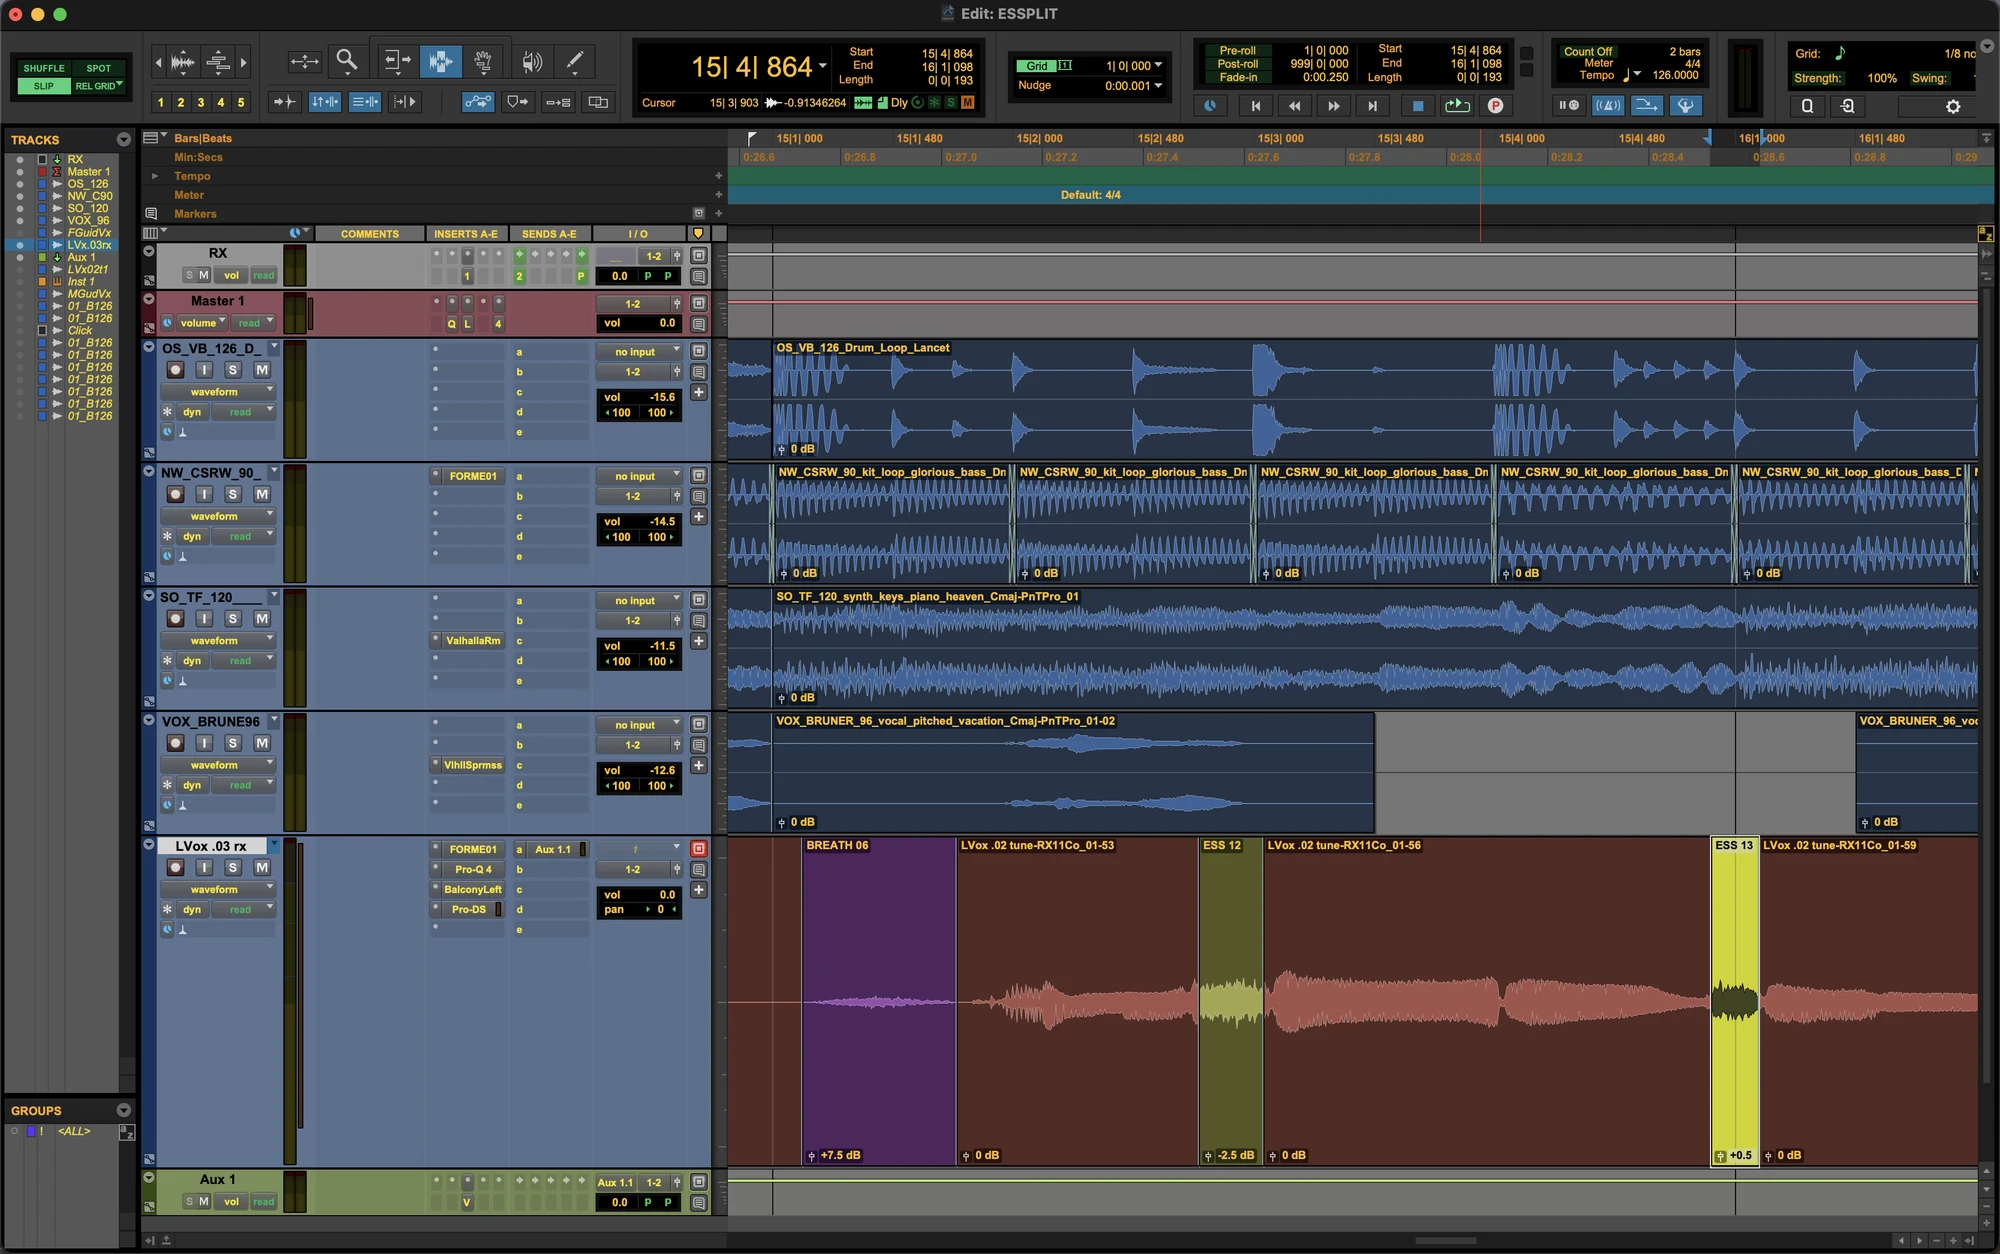
Task: Click the SENDS A-E column header
Action: tap(549, 234)
